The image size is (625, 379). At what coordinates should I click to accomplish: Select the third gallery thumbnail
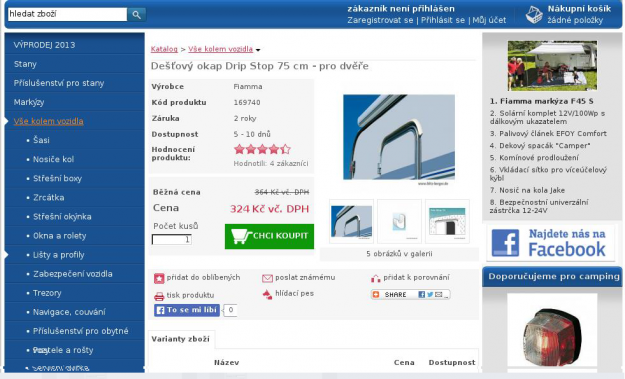tap(447, 222)
